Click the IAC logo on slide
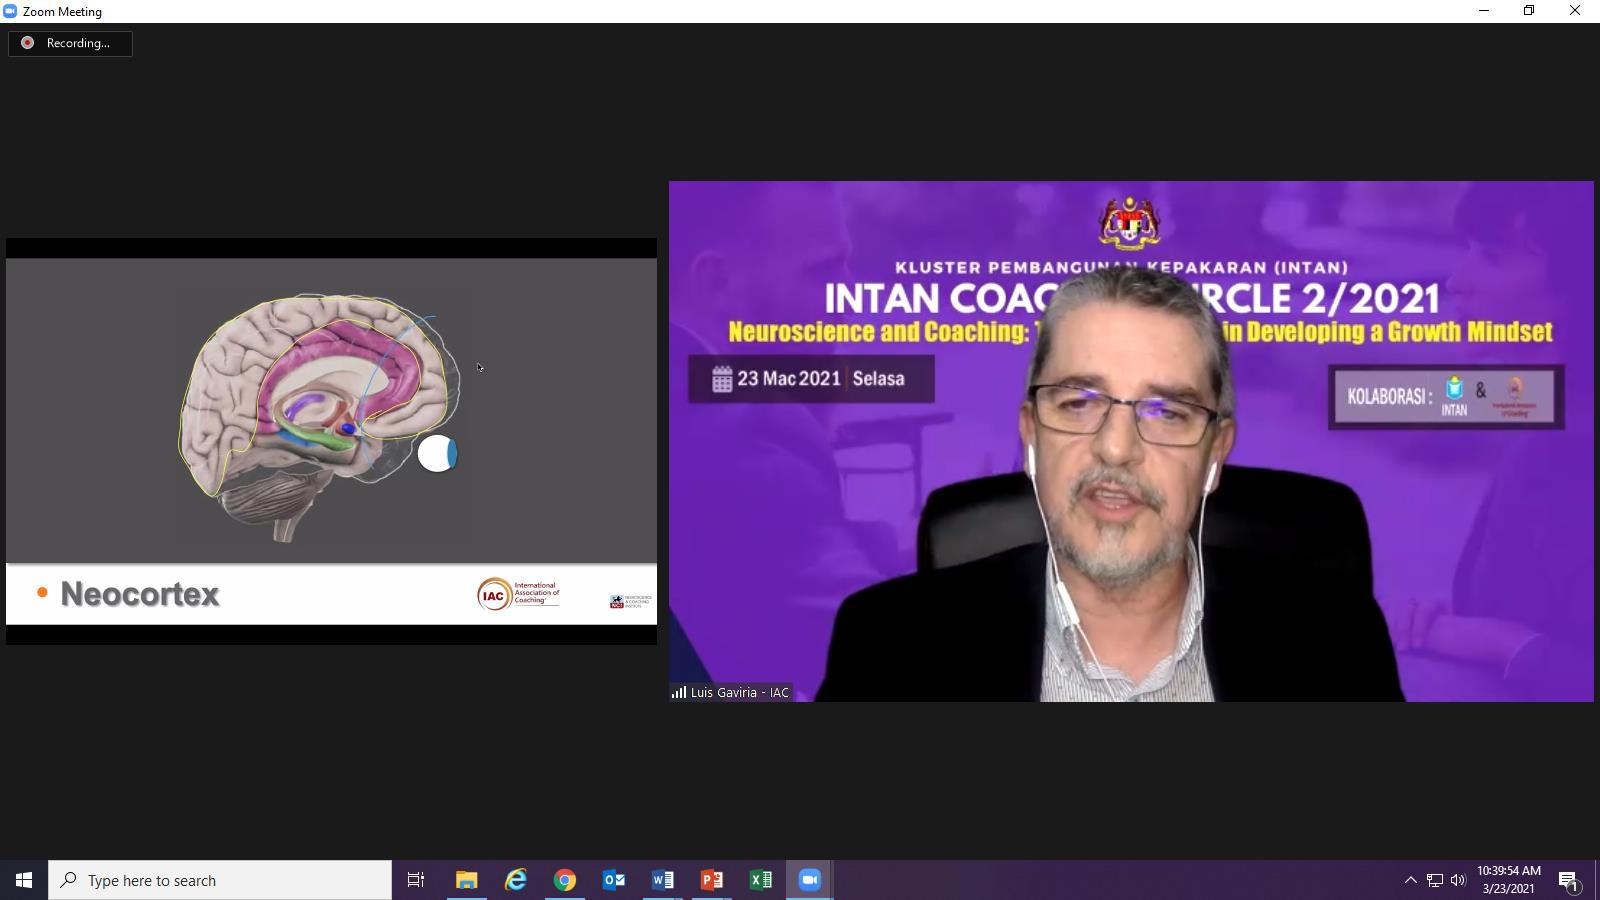This screenshot has height=900, width=1600. [x=518, y=594]
